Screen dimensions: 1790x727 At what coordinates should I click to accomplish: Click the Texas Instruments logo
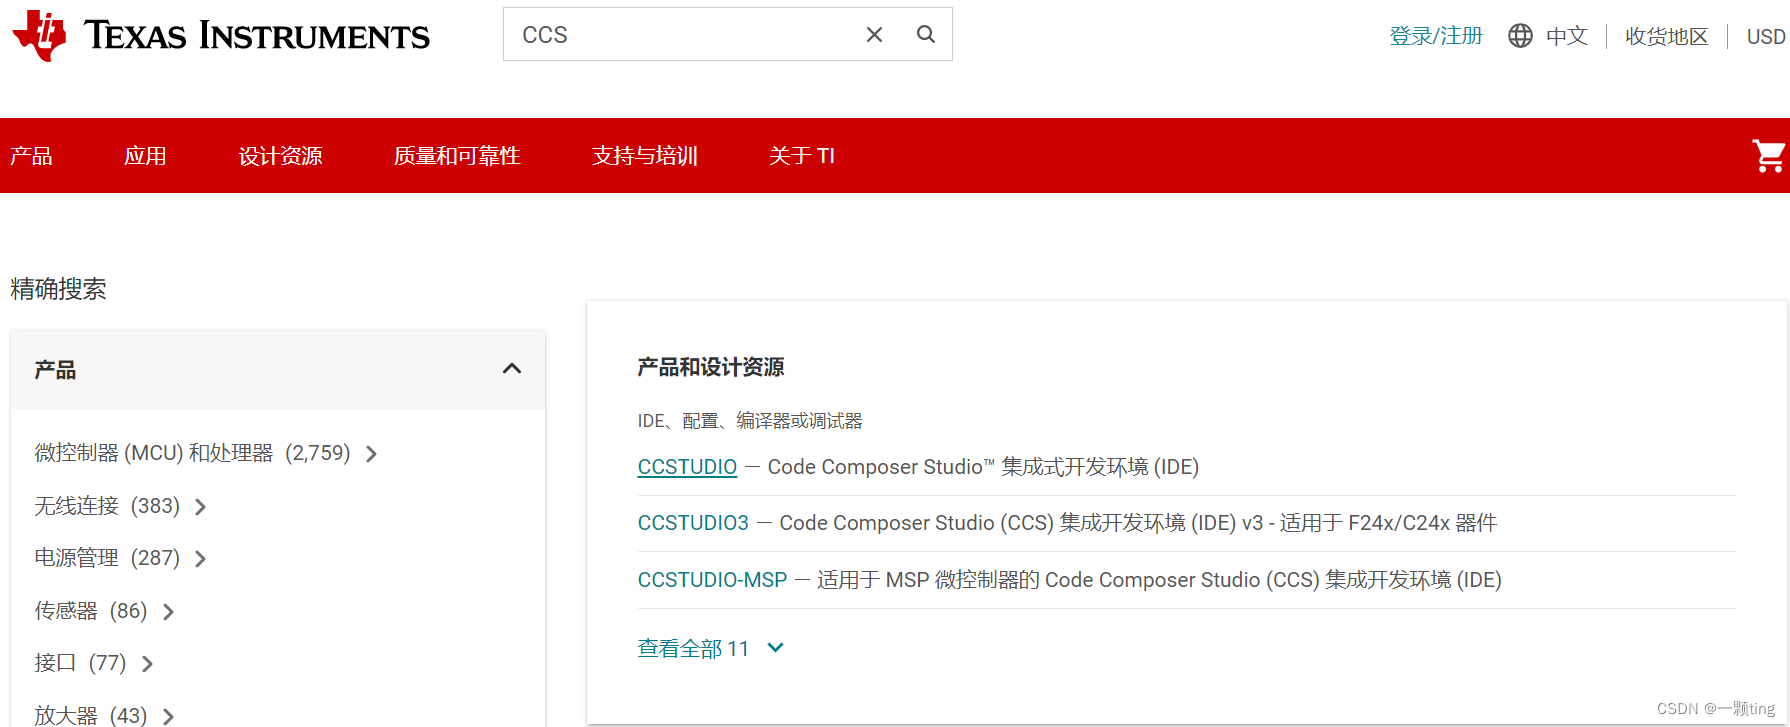tap(221, 35)
